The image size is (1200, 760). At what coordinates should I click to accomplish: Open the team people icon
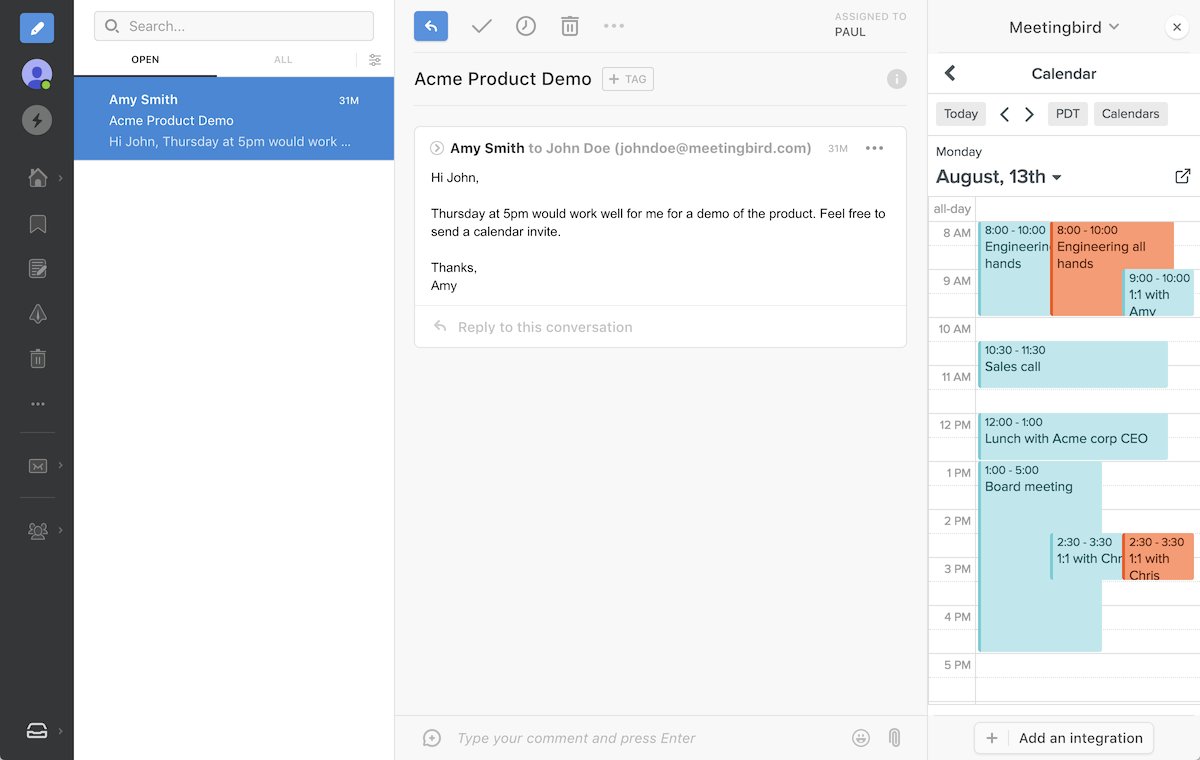(38, 531)
